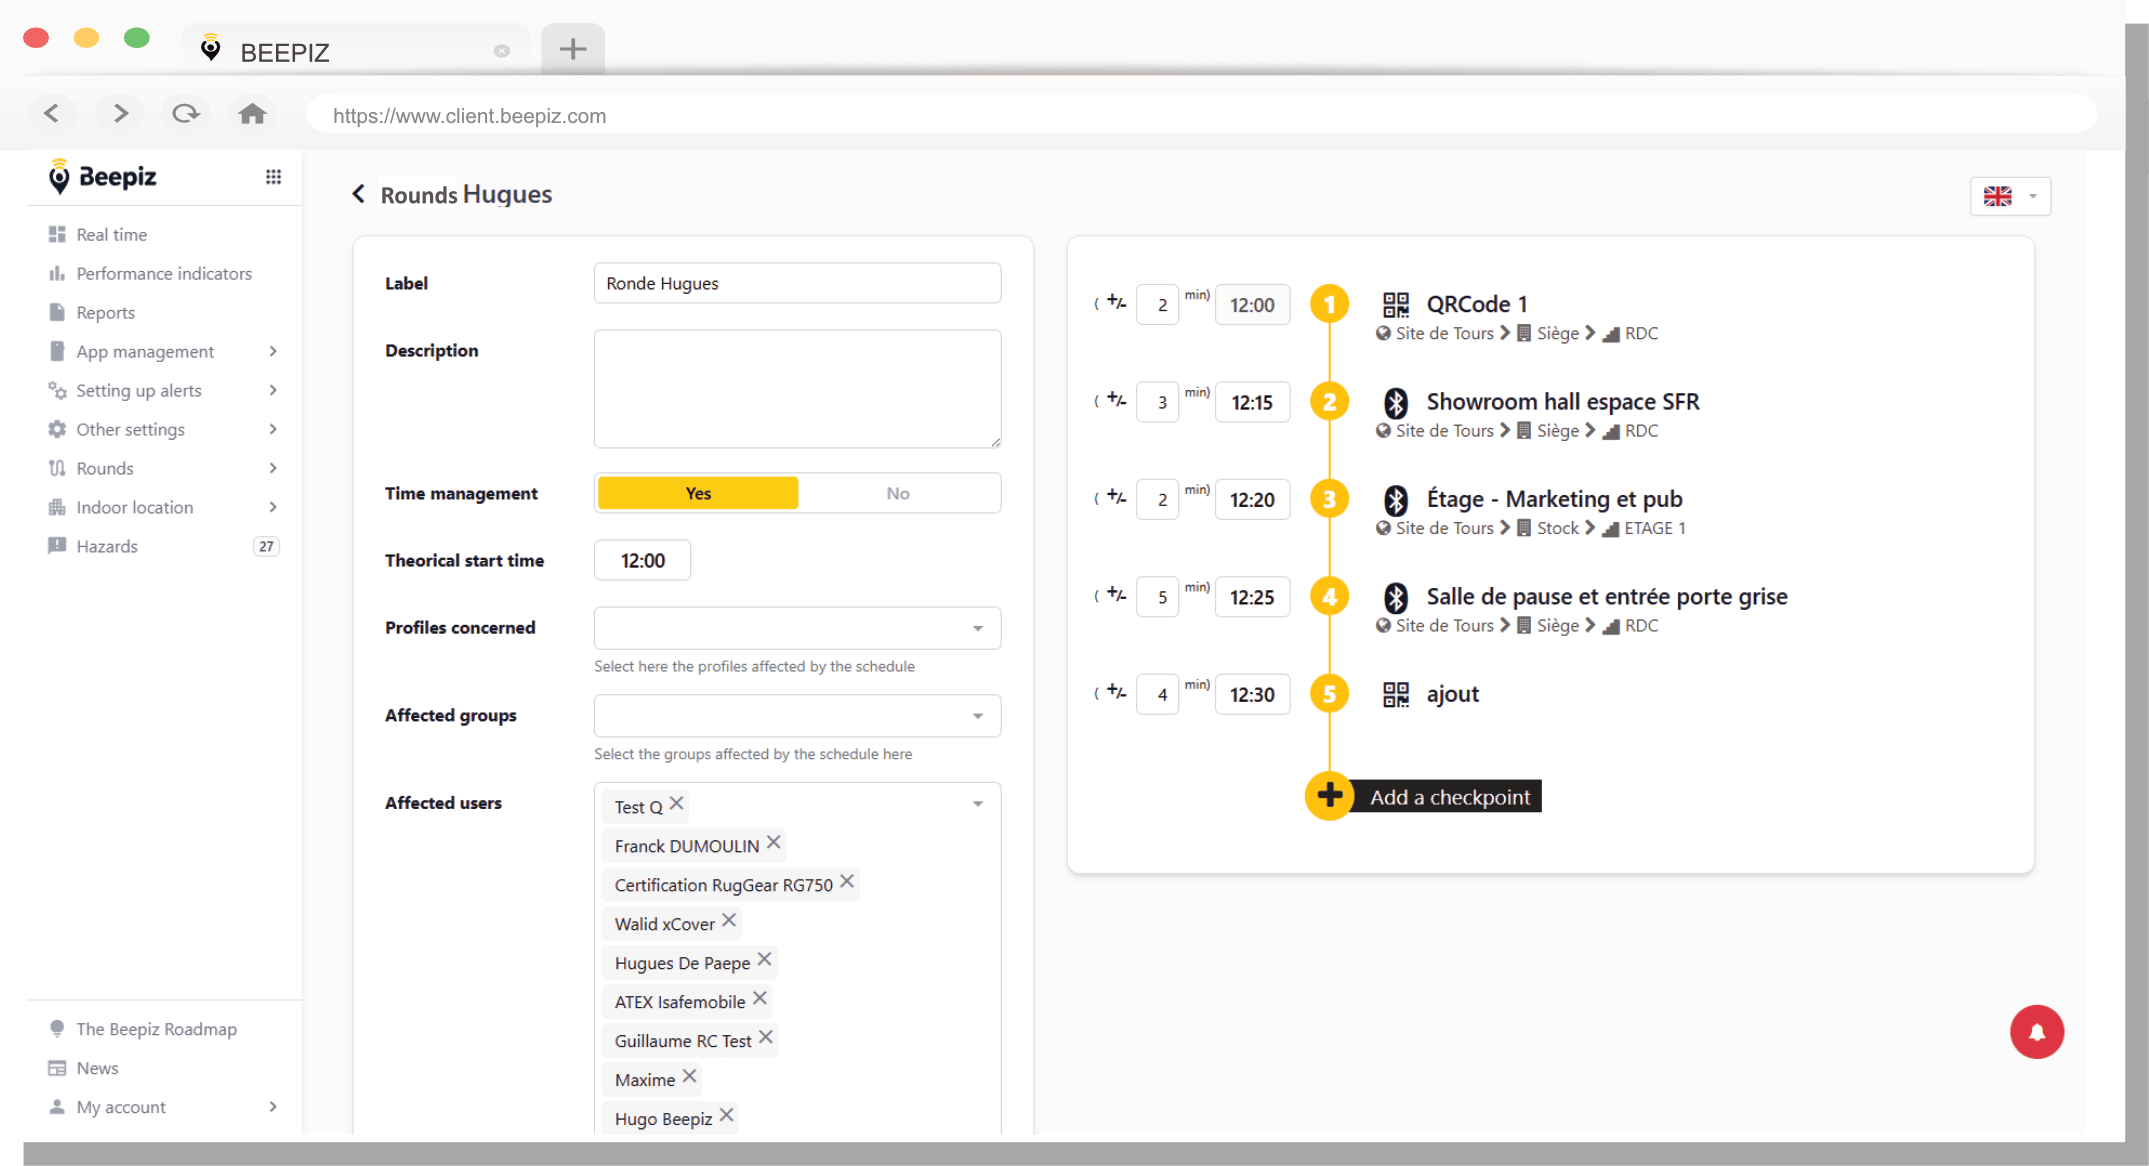Image resolution: width=2149 pixels, height=1166 pixels.
Task: Open The Beepiz Roadmap link
Action: [x=156, y=1029]
